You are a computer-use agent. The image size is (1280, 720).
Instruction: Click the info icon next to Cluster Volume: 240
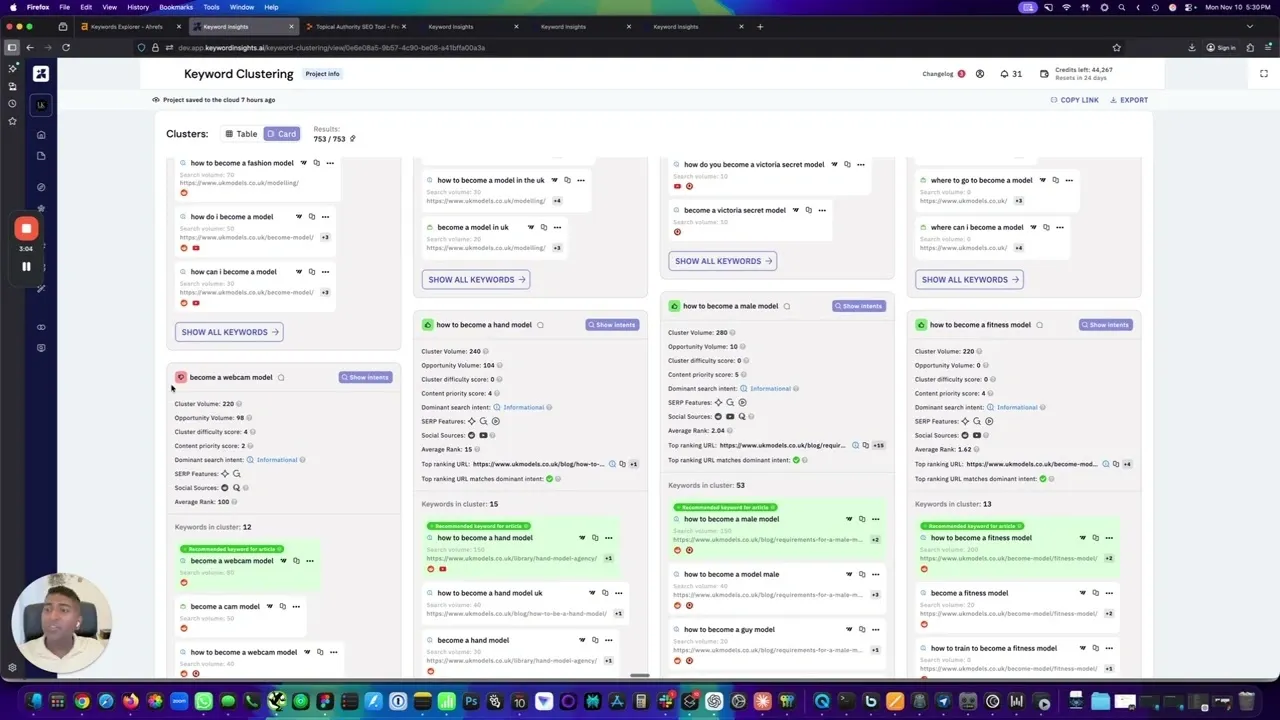pos(487,352)
